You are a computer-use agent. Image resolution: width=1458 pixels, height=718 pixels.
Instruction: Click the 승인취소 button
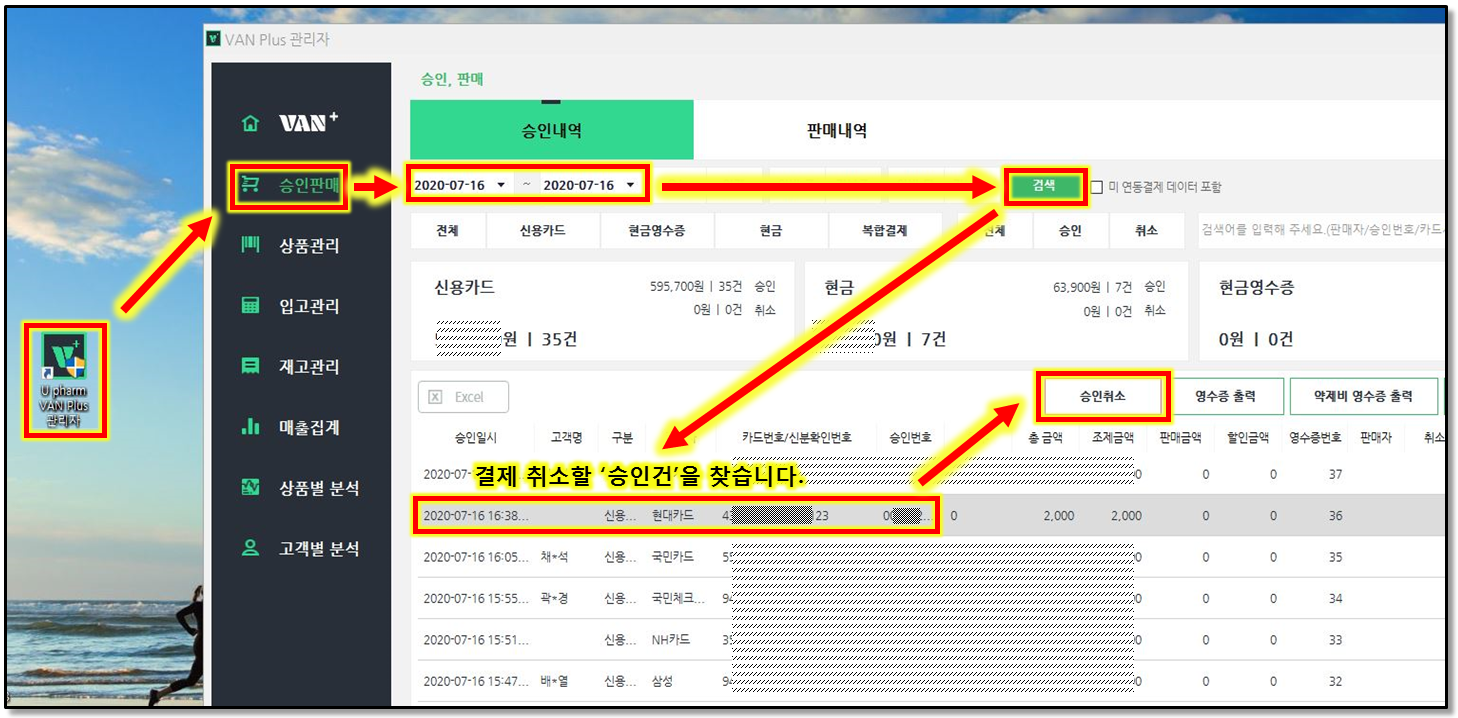pos(1102,396)
